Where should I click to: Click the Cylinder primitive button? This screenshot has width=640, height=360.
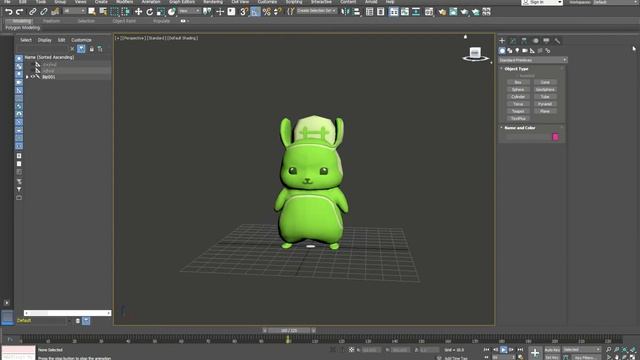[518, 97]
